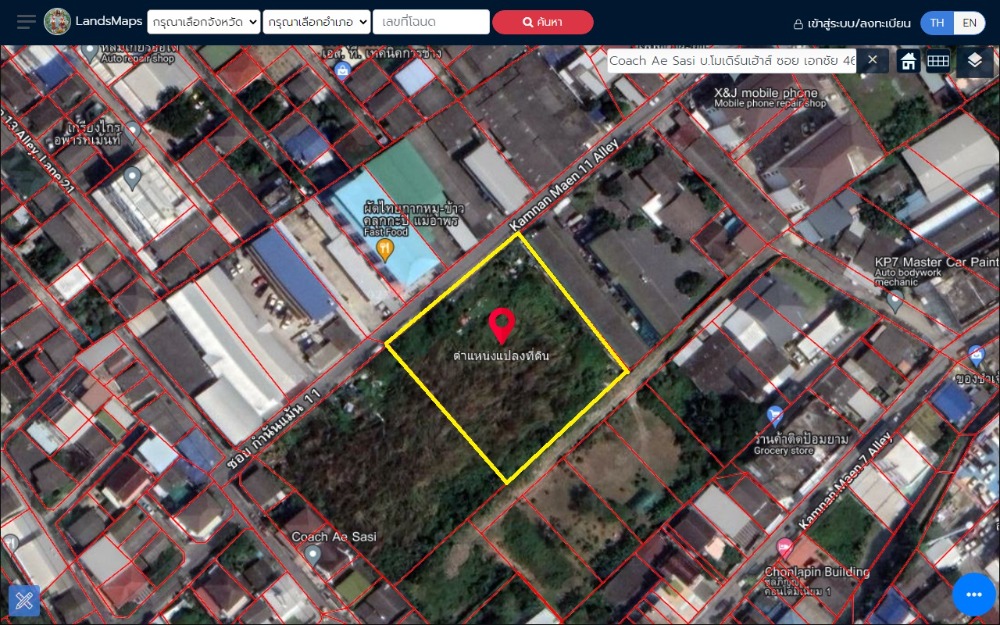Screen dimensions: 1000x625
Task: Select the blue shopping bag marker
Action: click(x=342, y=70)
